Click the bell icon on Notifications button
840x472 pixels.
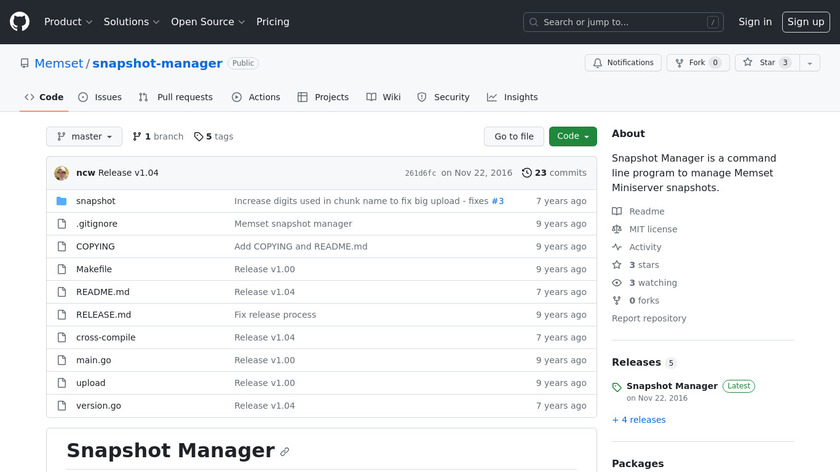[597, 63]
